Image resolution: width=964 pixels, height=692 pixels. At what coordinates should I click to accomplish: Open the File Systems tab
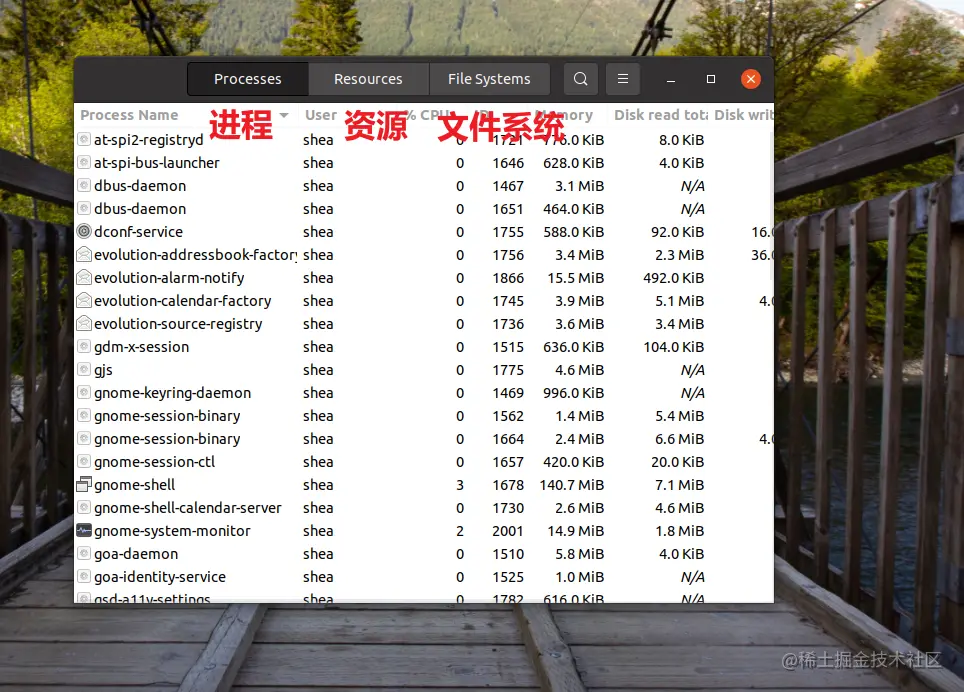[489, 79]
